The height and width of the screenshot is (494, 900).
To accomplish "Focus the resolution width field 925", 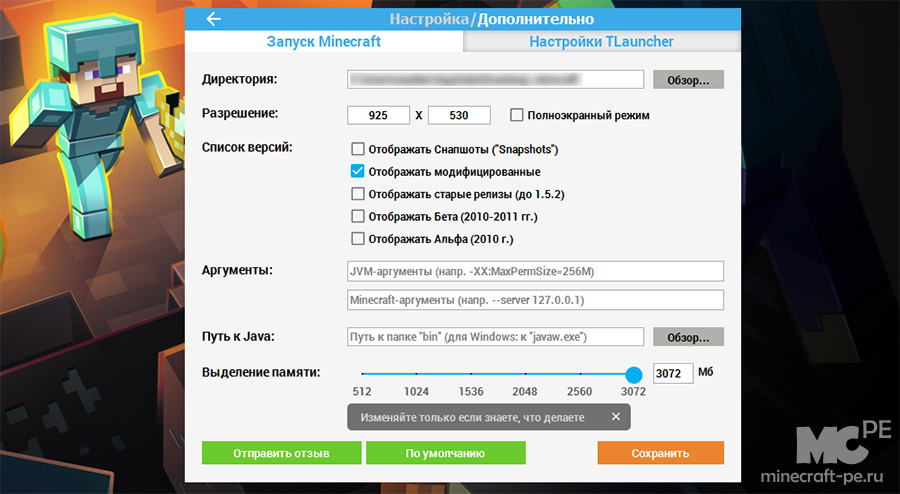I will tap(378, 115).
